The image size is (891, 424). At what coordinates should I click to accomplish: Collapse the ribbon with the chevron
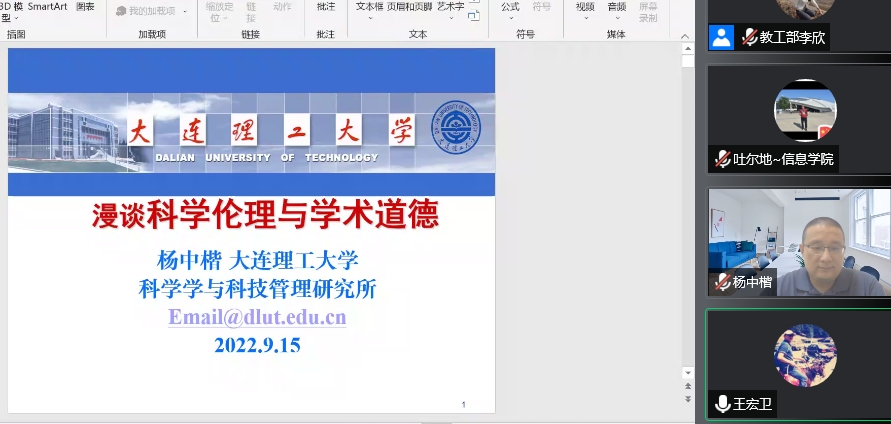685,36
